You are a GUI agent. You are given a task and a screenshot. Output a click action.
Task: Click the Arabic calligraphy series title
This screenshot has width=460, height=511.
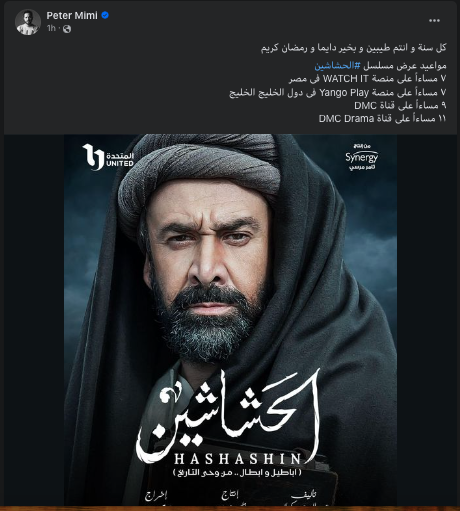[230, 413]
